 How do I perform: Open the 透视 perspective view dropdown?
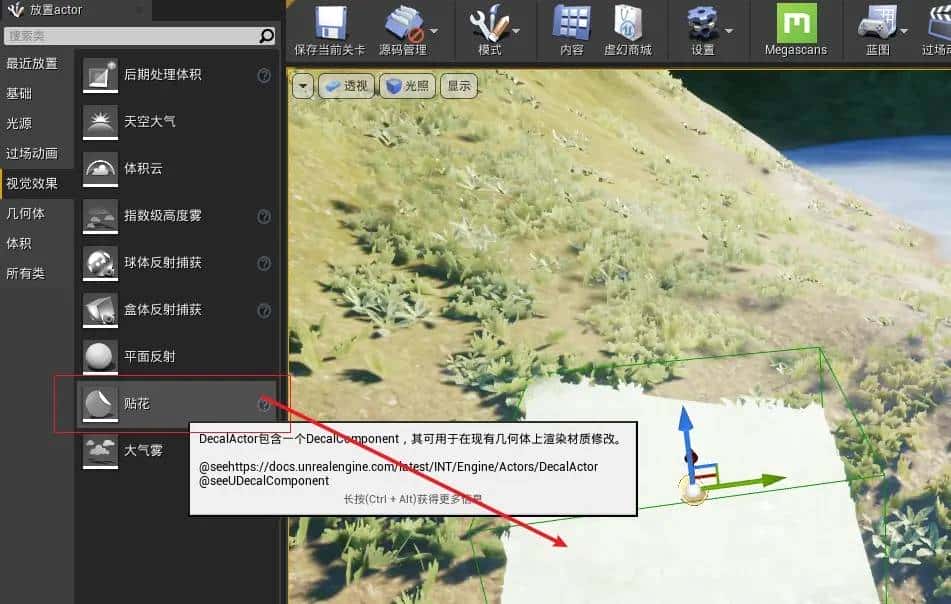click(347, 86)
